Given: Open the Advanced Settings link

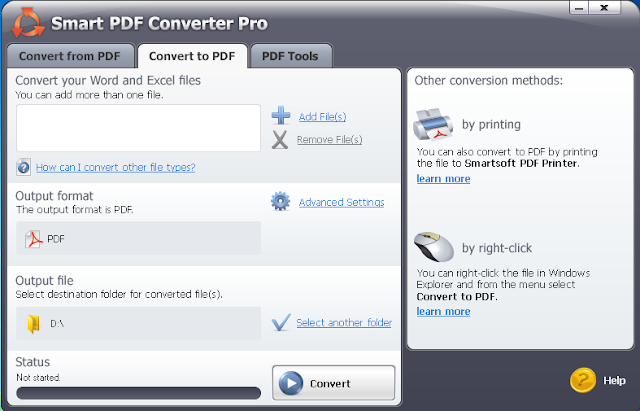Looking at the screenshot, I should click(342, 202).
